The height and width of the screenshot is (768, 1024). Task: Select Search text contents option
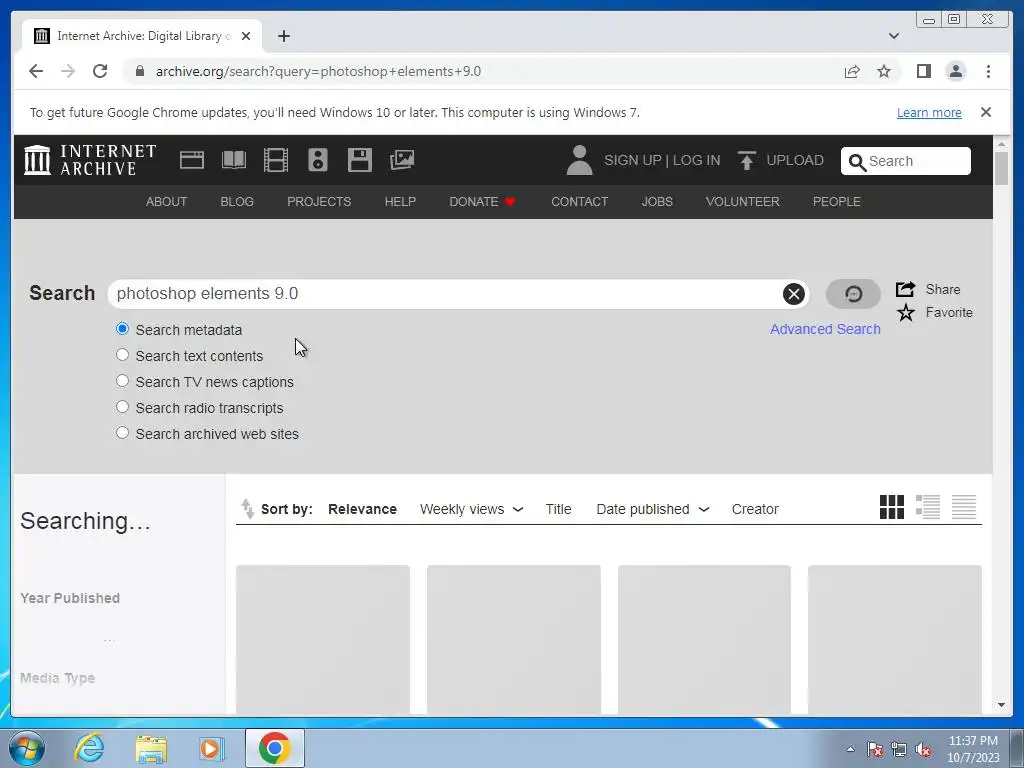122,355
